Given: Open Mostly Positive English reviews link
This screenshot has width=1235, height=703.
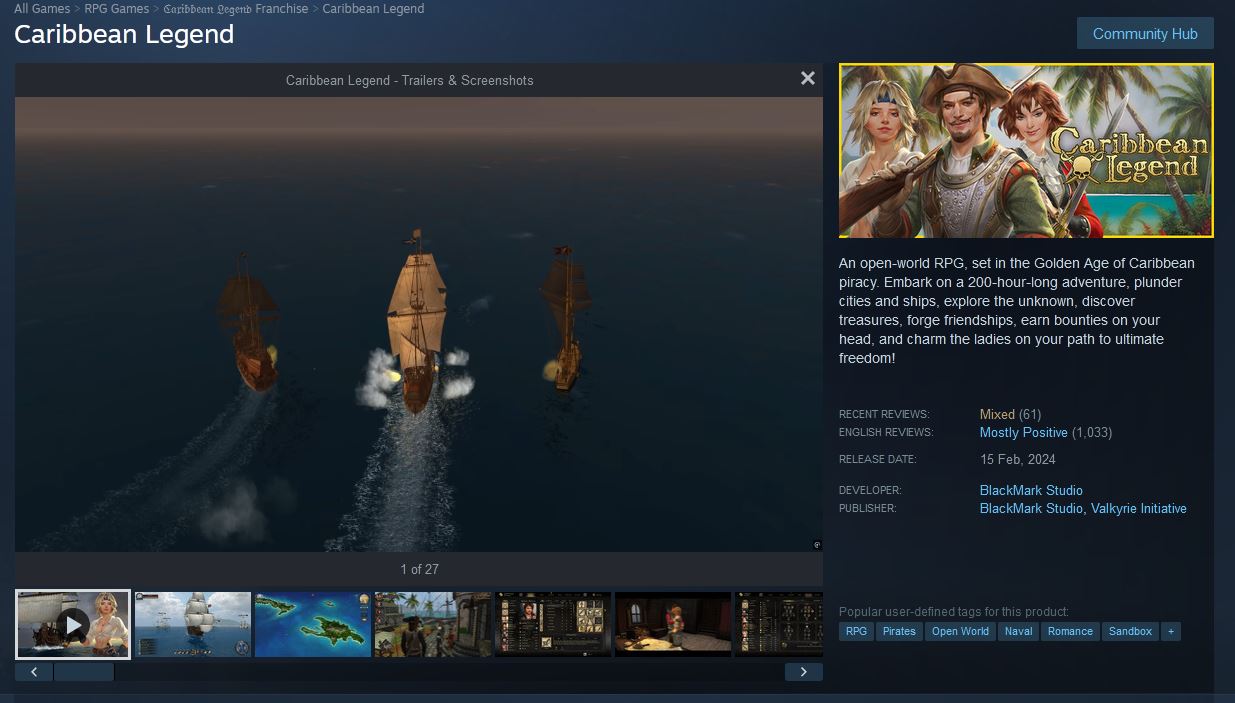Looking at the screenshot, I should pos(1024,433).
